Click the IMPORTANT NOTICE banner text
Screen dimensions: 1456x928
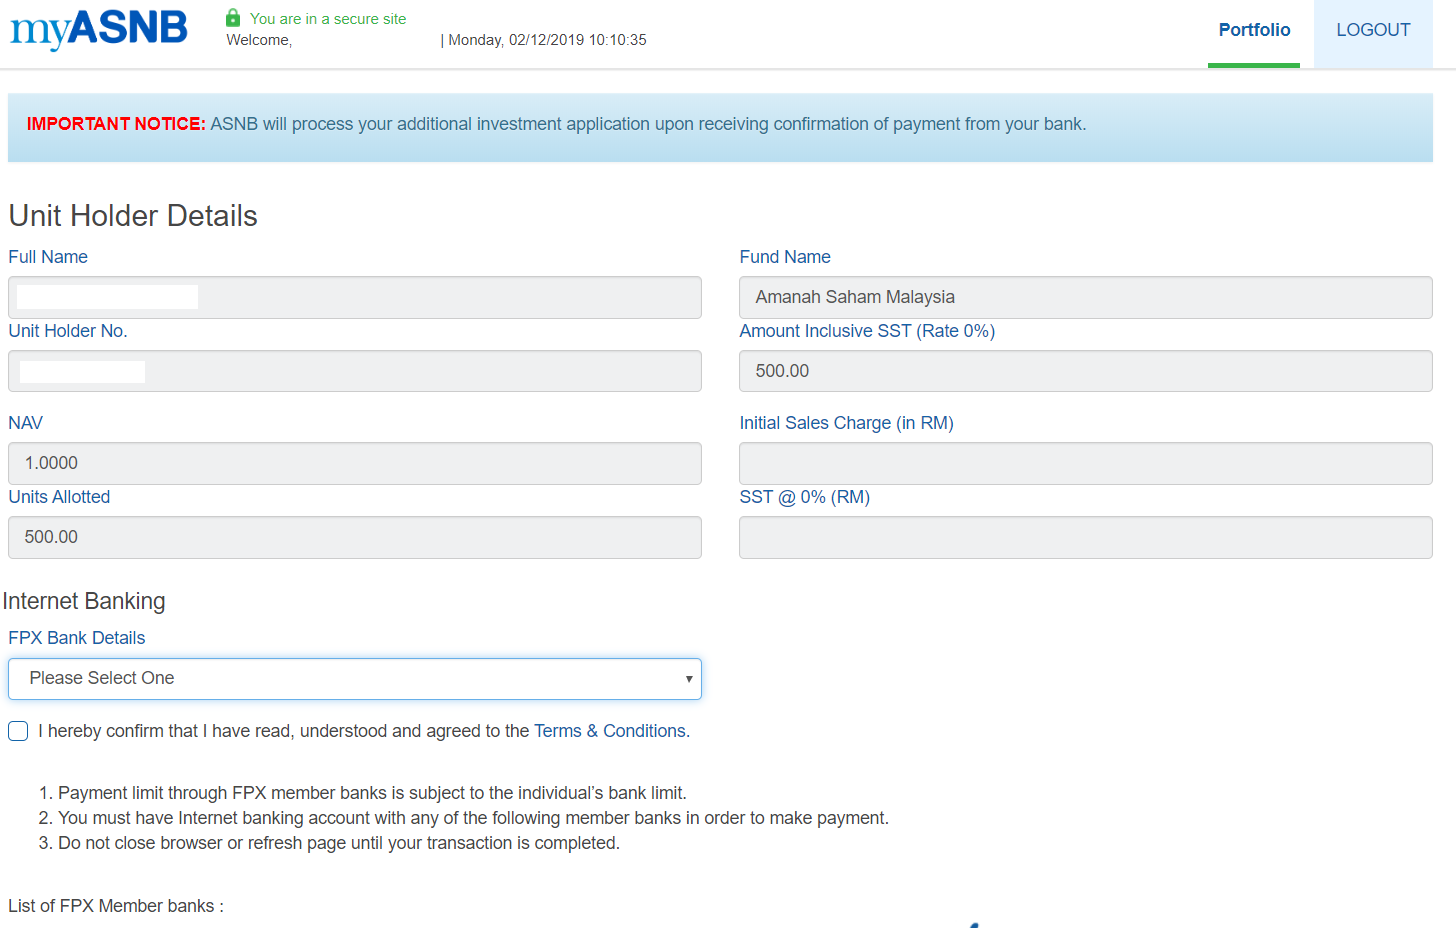(x=556, y=124)
